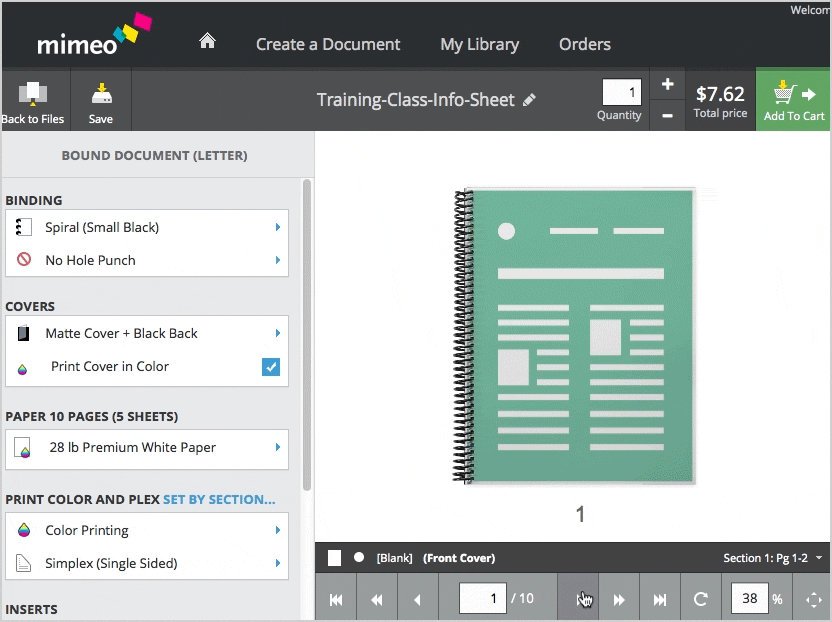Click the SET BY SECTION link

click(219, 499)
